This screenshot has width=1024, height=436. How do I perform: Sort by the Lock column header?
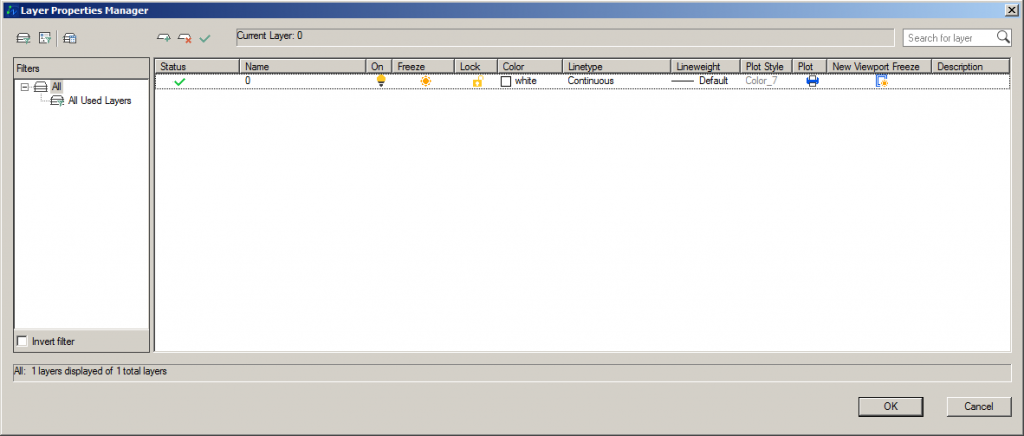pos(476,67)
